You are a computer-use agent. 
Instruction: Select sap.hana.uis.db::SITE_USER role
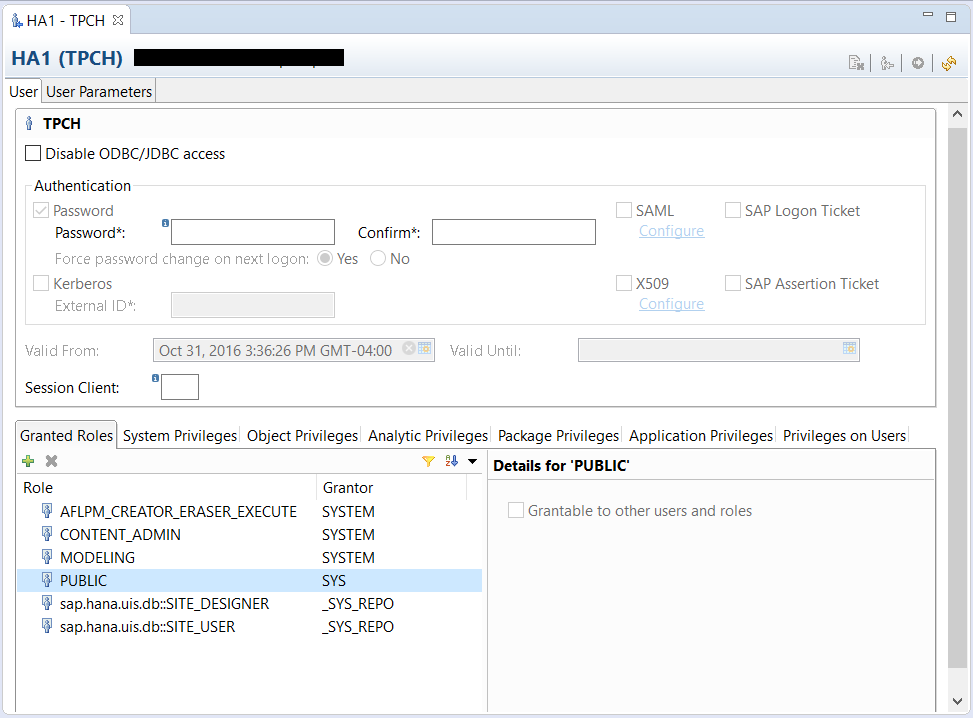click(x=249, y=626)
